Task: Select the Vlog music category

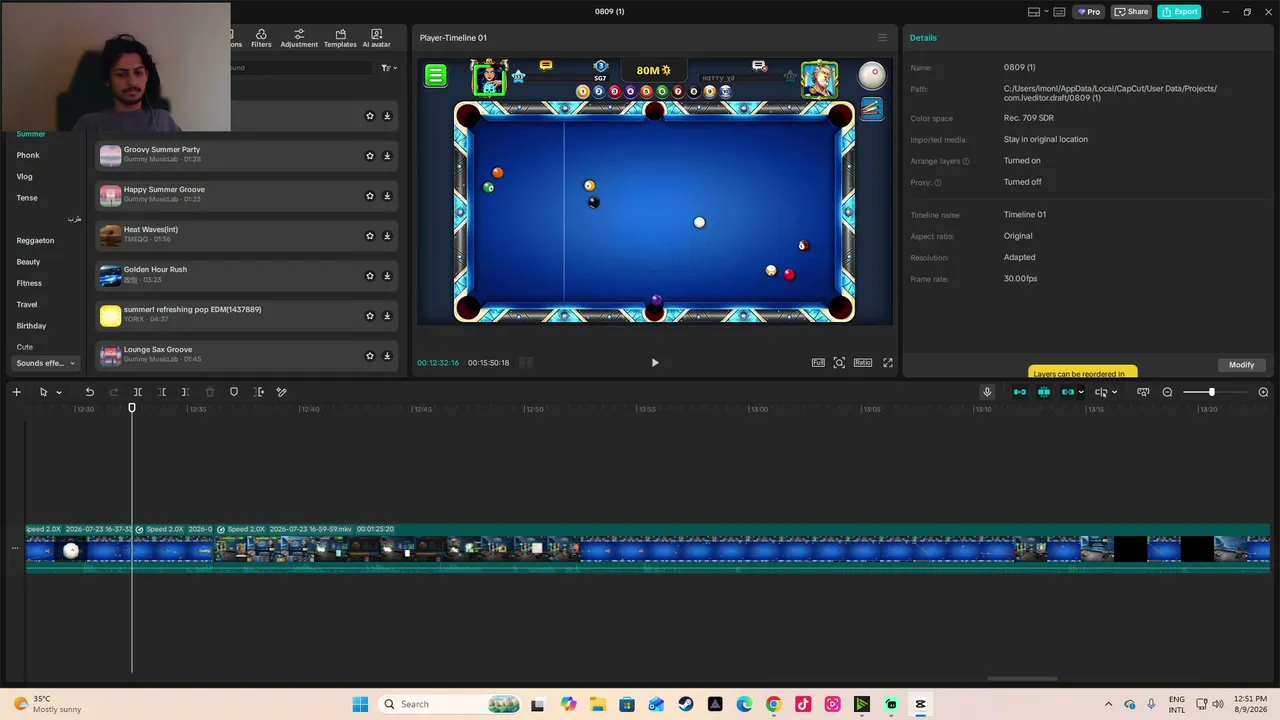Action: pyautogui.click(x=25, y=176)
